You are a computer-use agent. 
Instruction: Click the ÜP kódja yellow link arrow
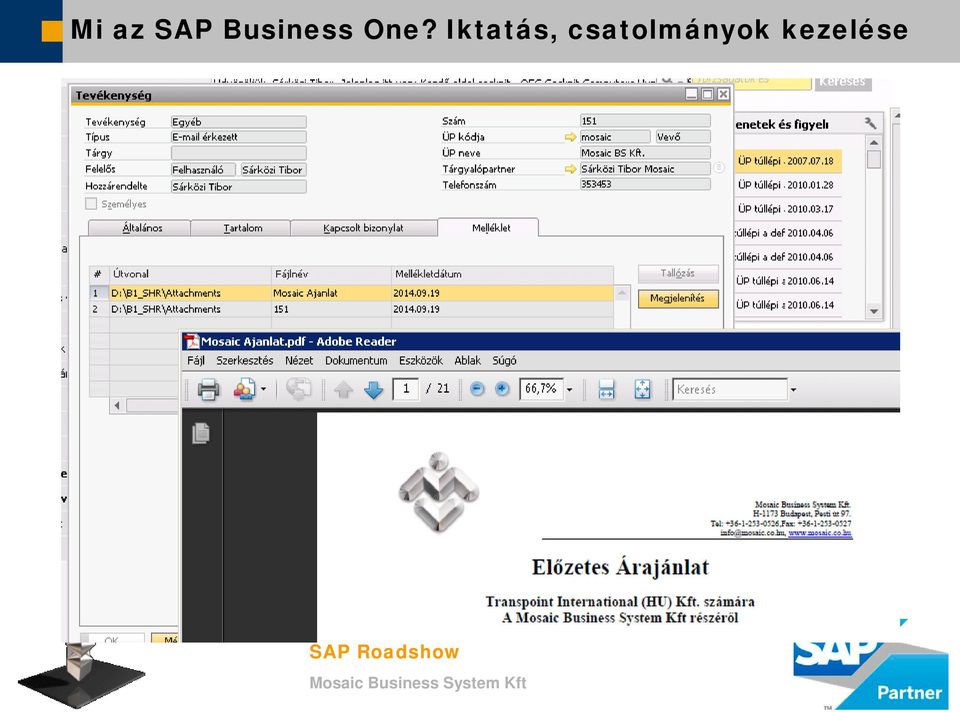571,137
